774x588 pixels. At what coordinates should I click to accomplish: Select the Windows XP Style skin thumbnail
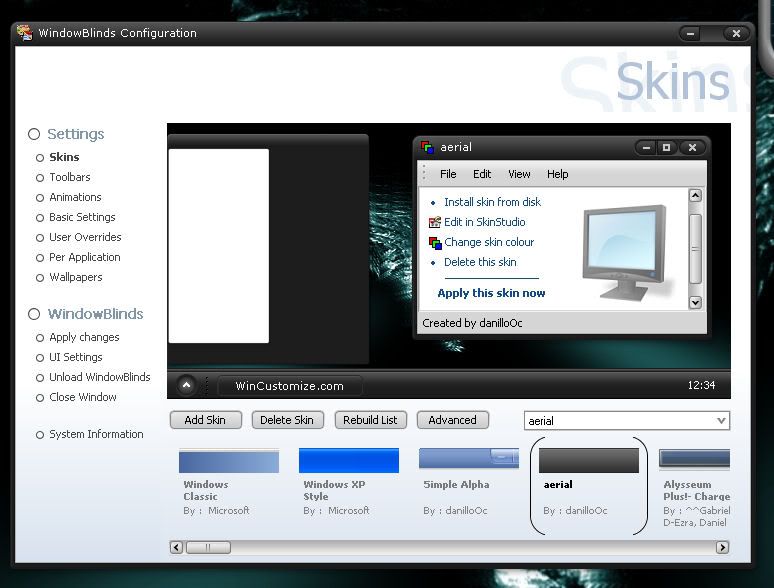click(348, 461)
